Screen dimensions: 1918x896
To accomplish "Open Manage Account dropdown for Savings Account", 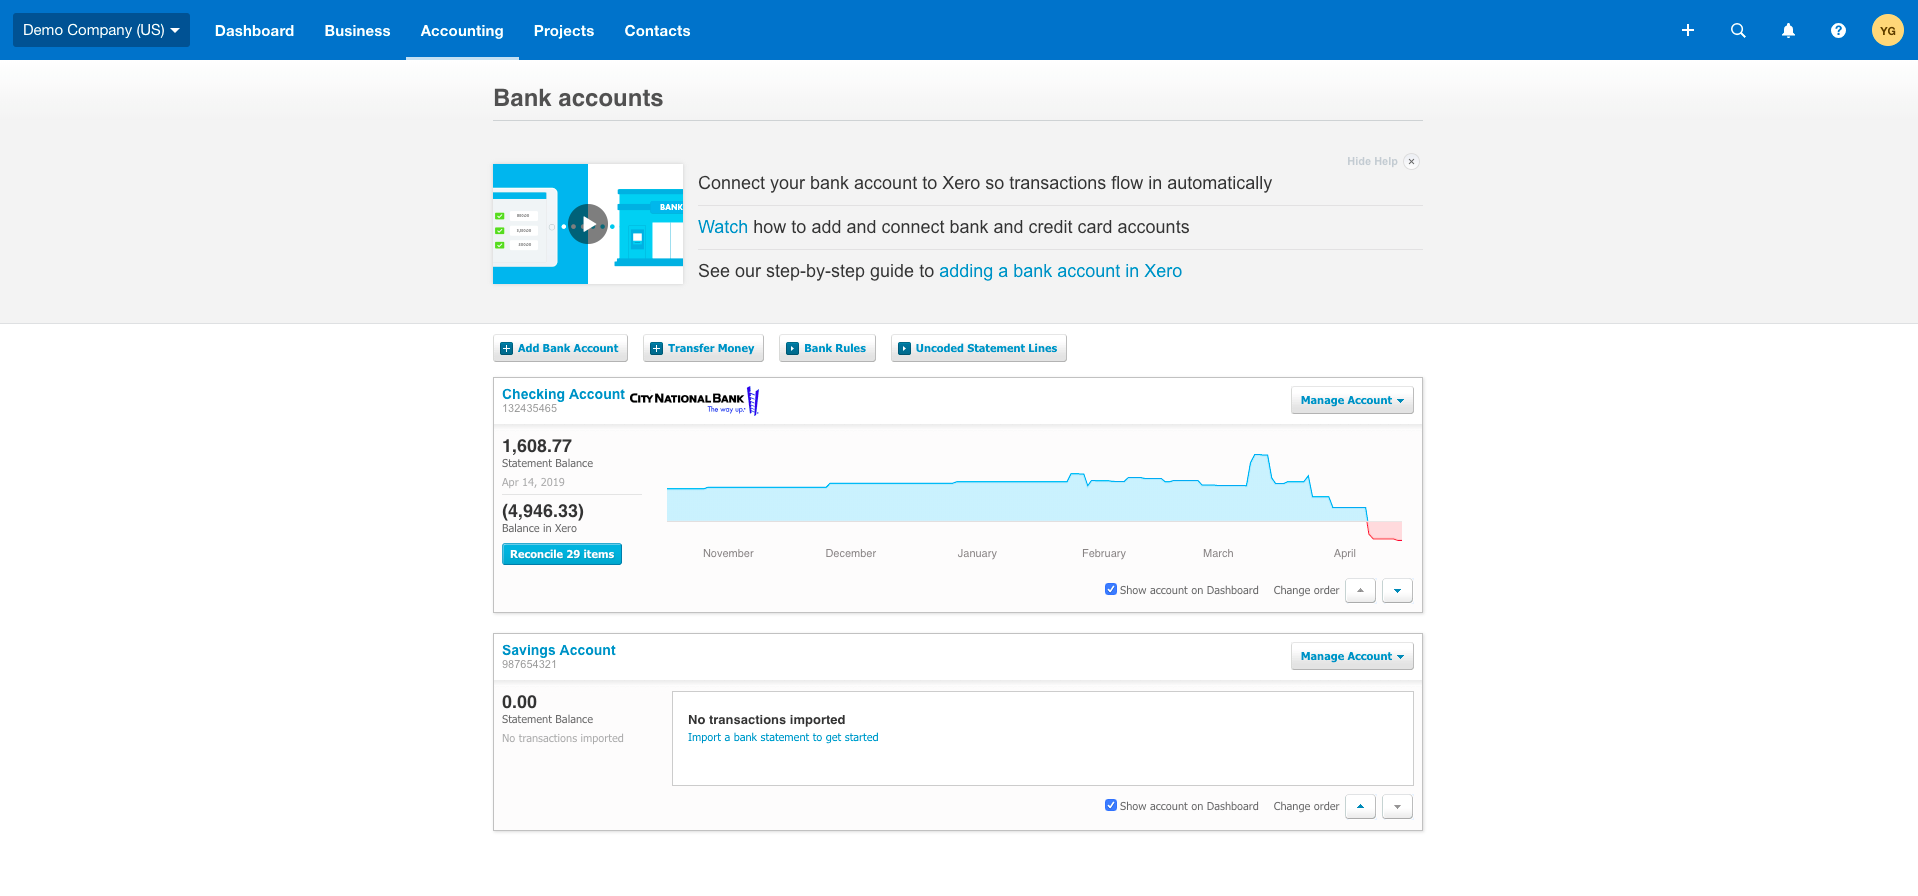I will click(x=1352, y=656).
